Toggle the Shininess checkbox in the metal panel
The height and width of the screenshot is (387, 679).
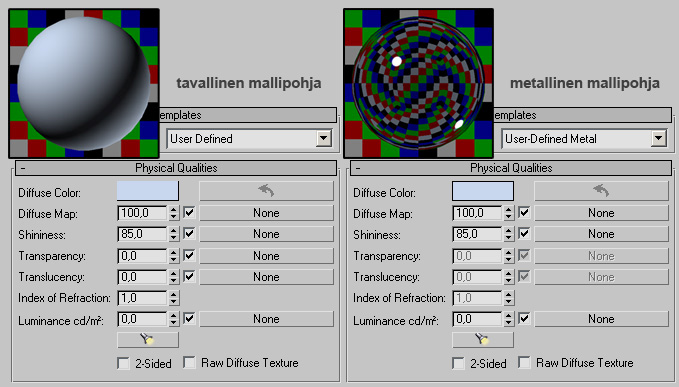[x=524, y=234]
